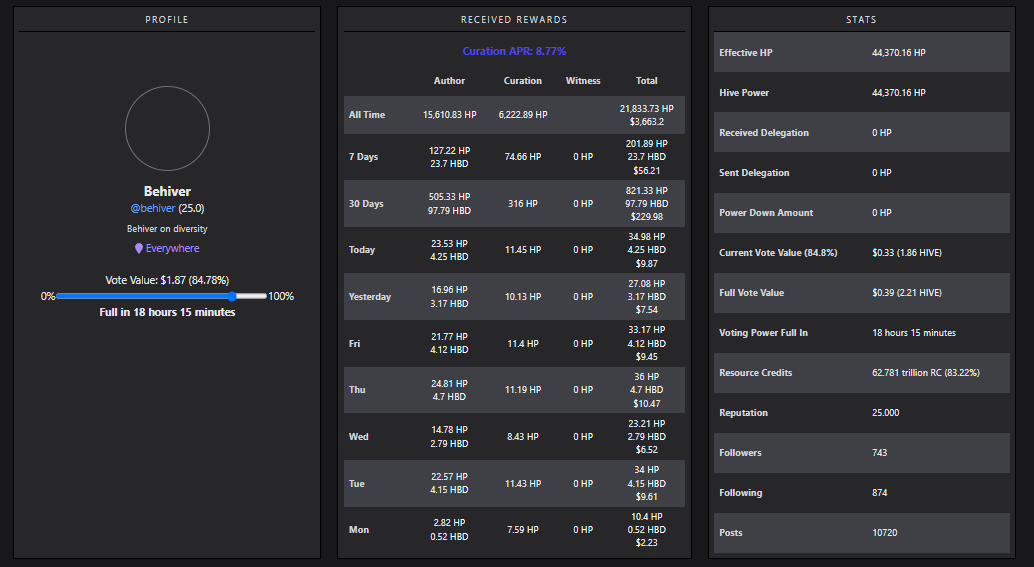Screen dimensions: 1034x567
Task: Click the 7 Days row label
Action: click(x=363, y=157)
